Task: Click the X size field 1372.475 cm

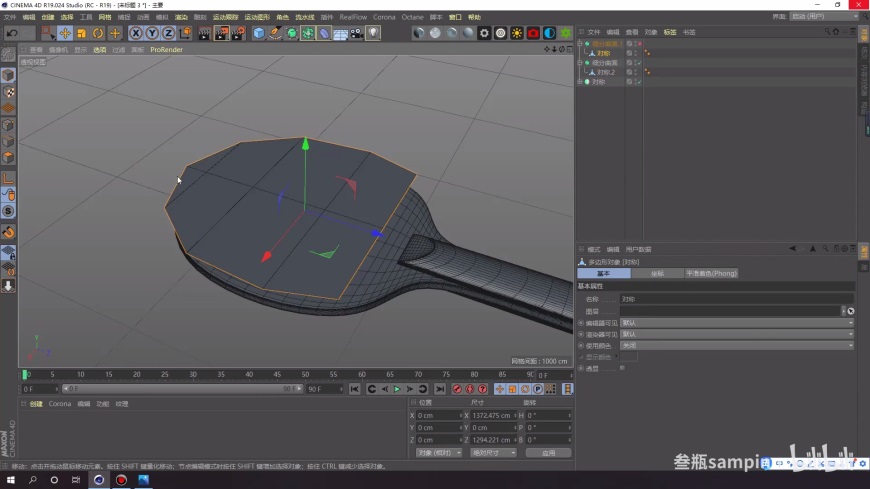Action: pyautogui.click(x=492, y=416)
